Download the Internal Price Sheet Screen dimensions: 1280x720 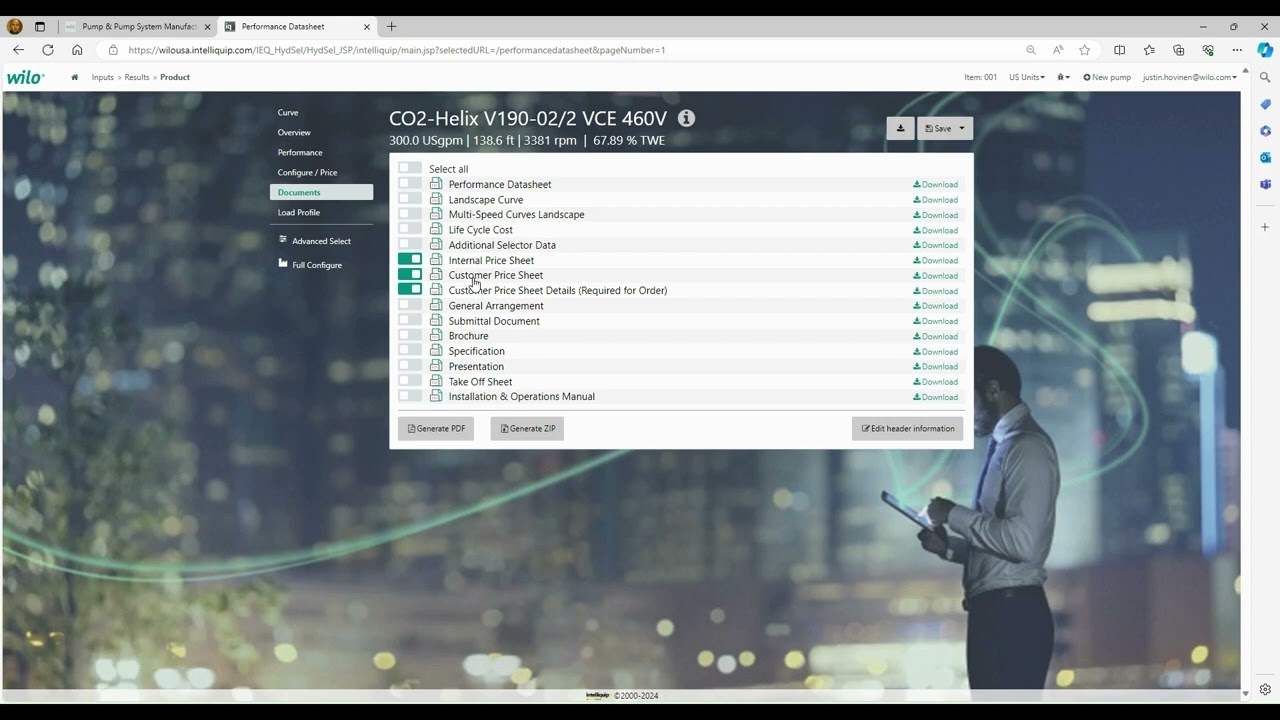[935, 260]
